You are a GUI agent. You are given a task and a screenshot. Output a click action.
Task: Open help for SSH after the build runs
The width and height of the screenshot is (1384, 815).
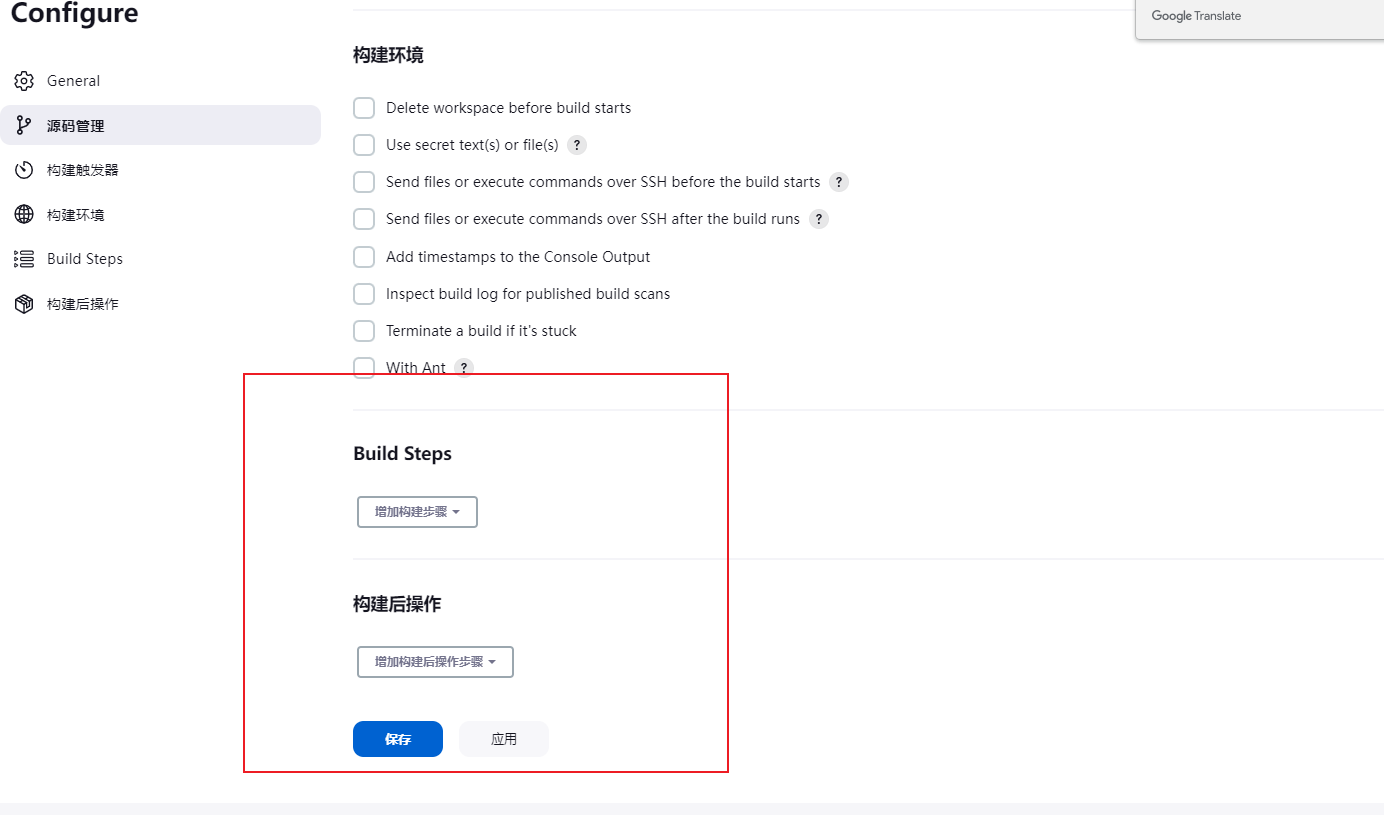tap(819, 219)
